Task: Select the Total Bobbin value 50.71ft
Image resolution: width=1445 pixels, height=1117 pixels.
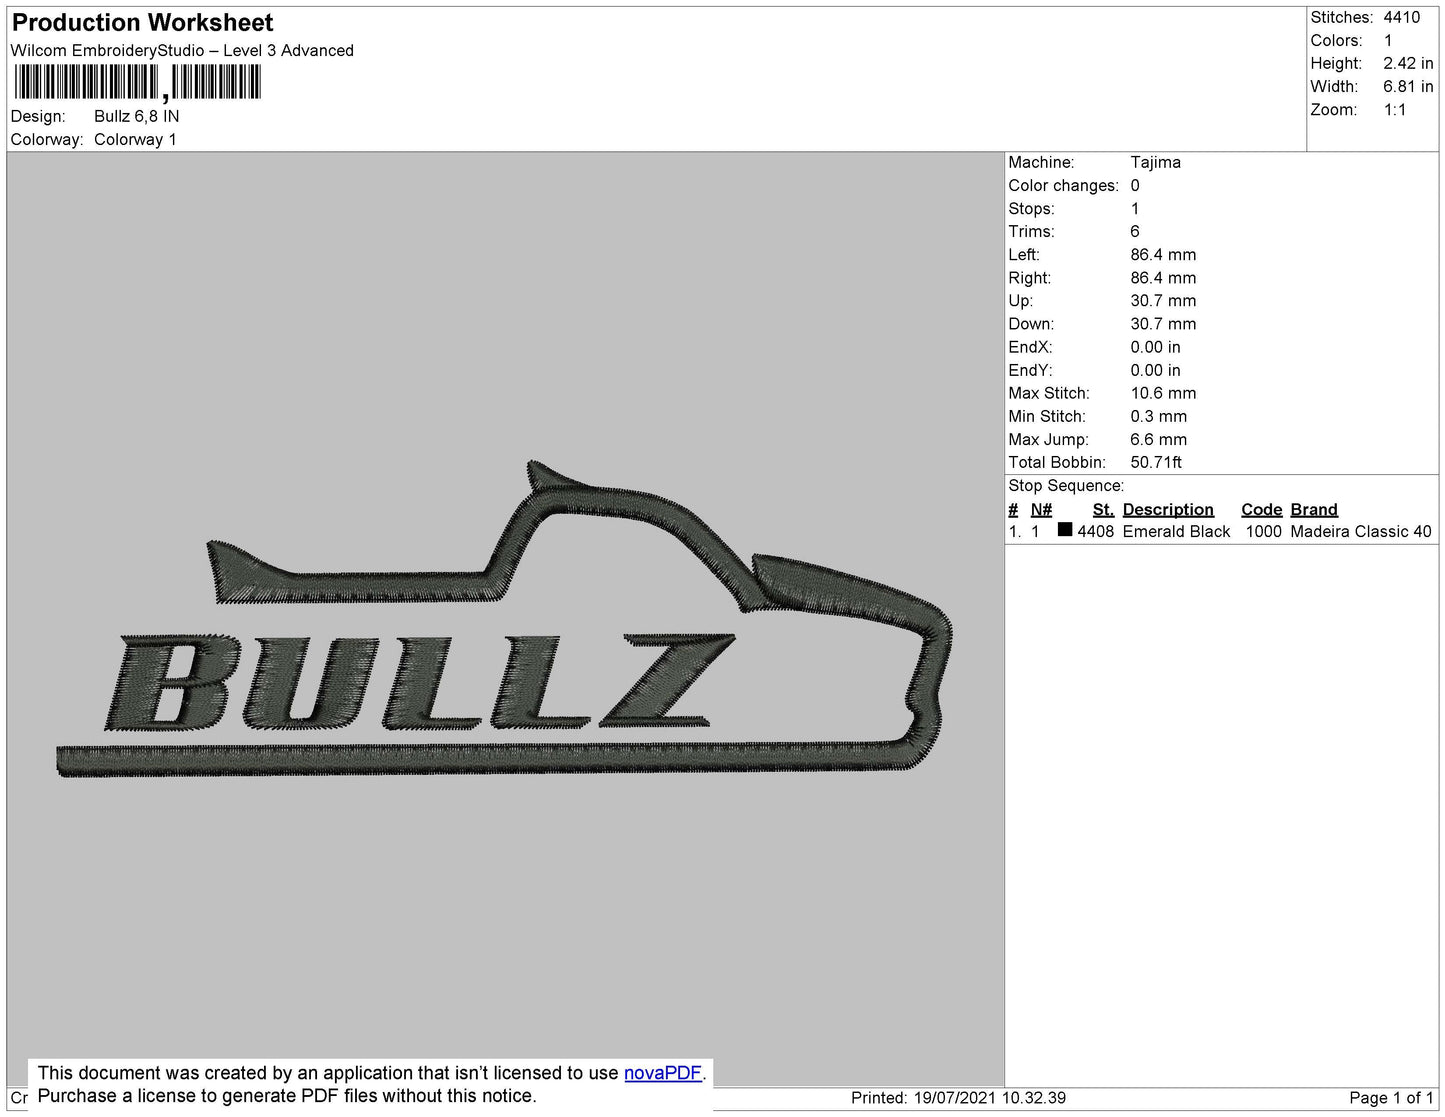Action: pos(1156,462)
